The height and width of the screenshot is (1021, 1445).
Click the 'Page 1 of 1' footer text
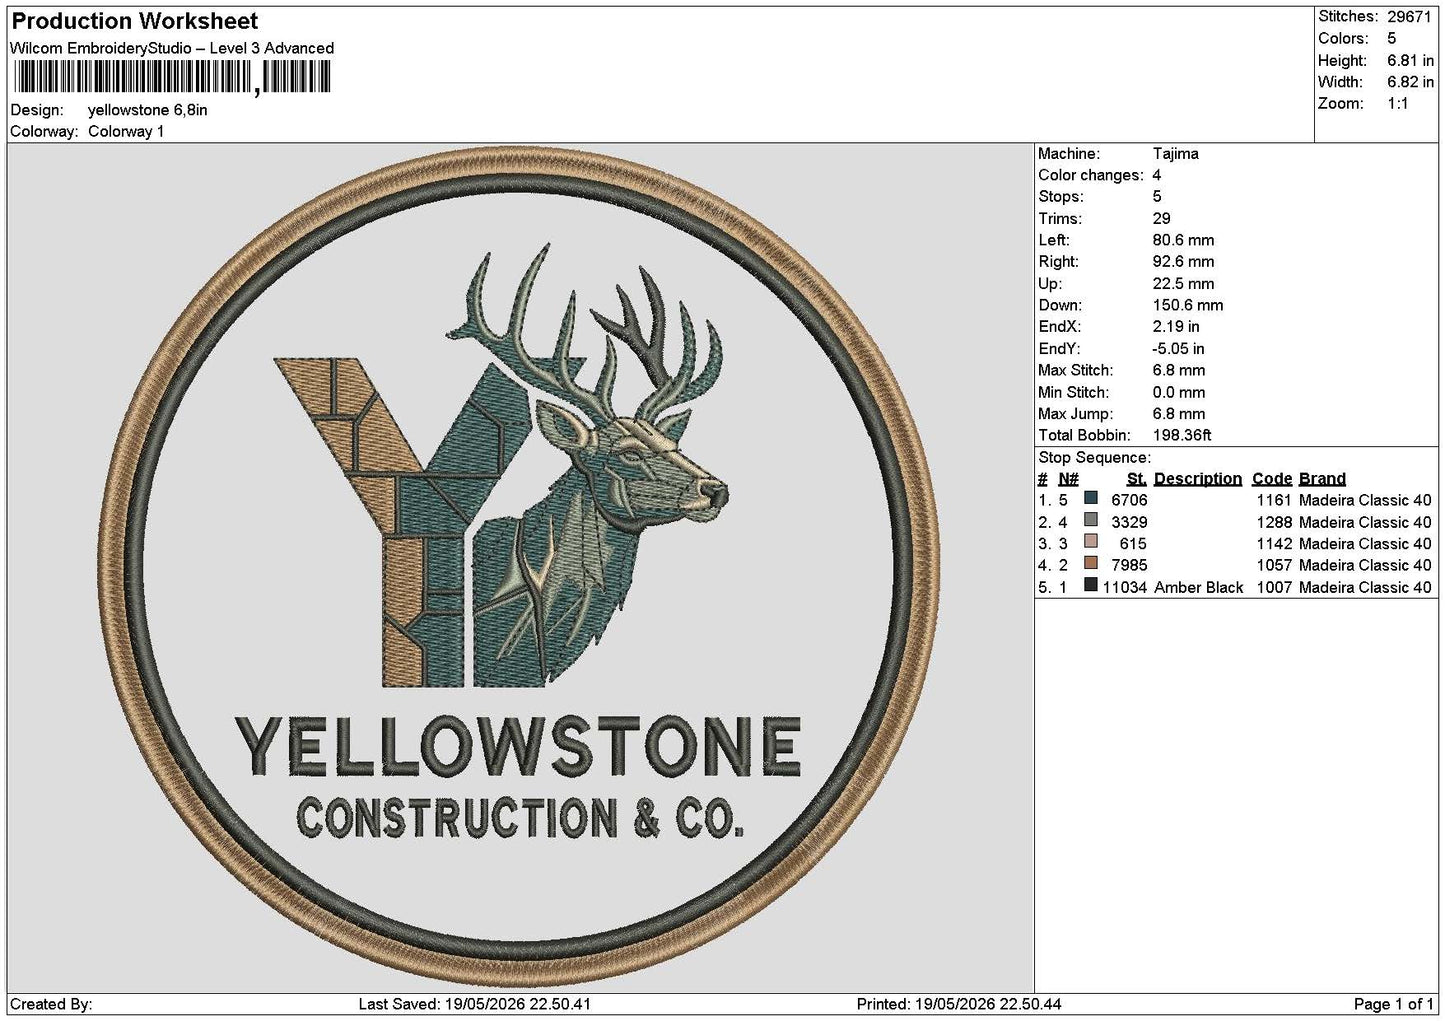[1393, 1004]
